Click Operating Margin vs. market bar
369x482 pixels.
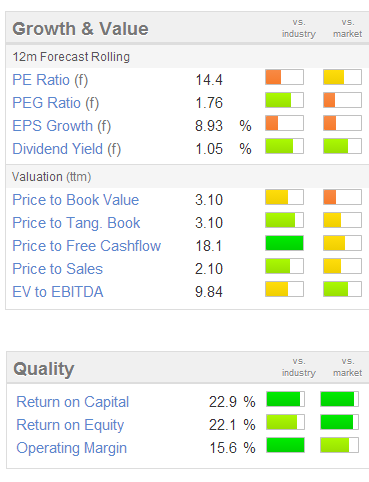point(340,445)
